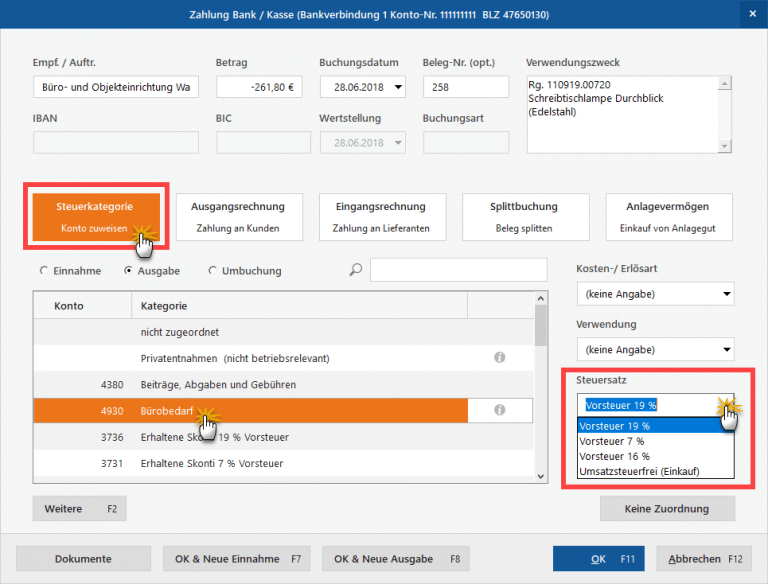Click category list scroll down arrow
The image size is (768, 584).
pos(541,476)
